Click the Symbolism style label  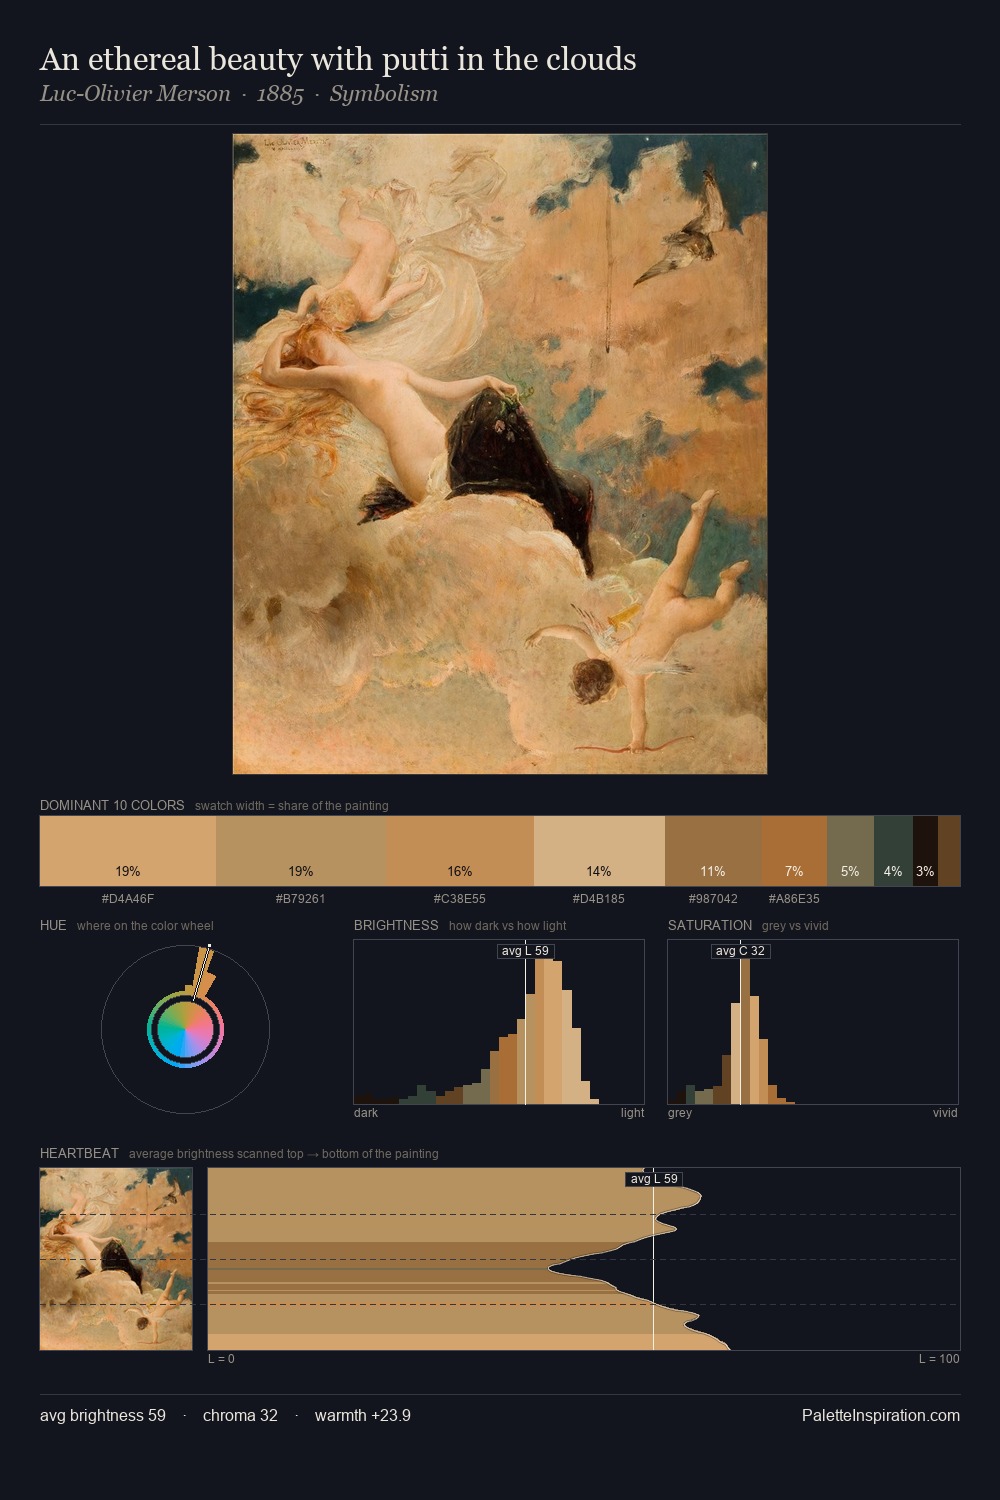(x=384, y=94)
